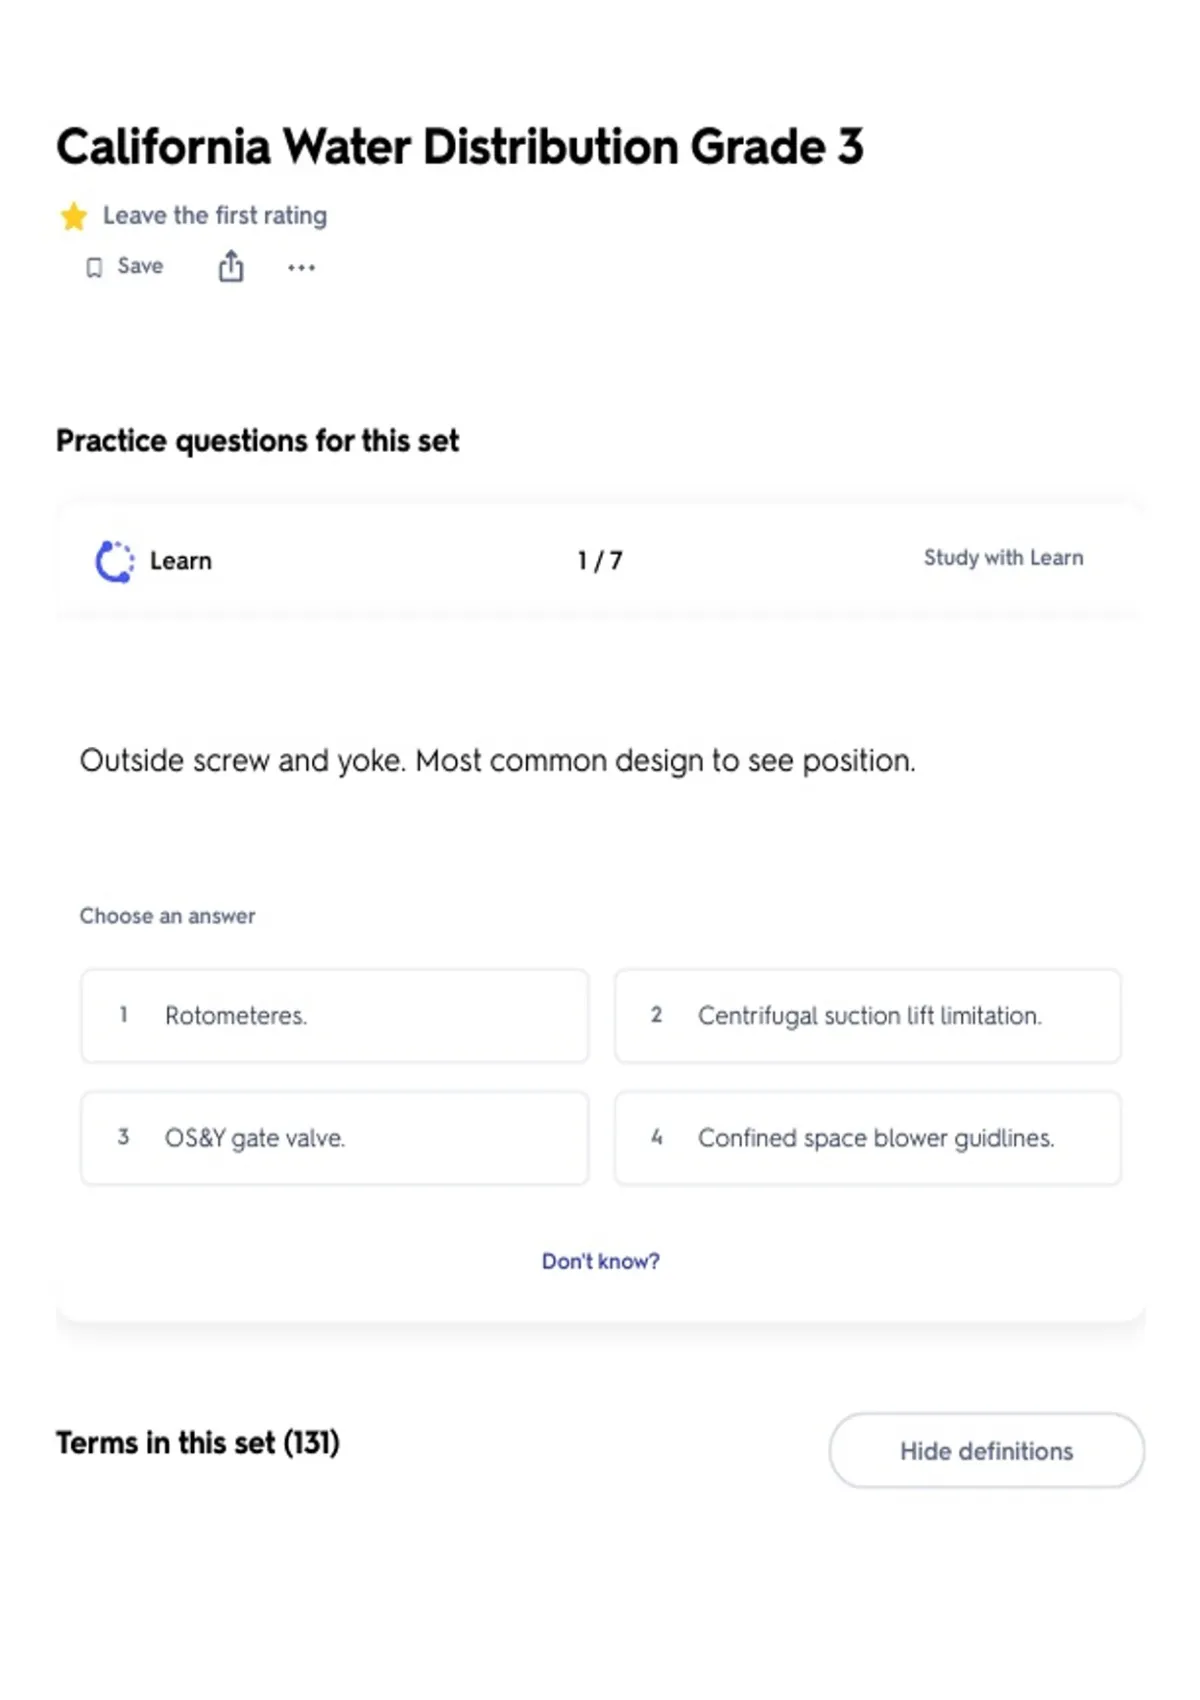Screen dimensions: 1200x1700
Task: Choose answer 1 Rotometeres
Action: pyautogui.click(x=335, y=1016)
